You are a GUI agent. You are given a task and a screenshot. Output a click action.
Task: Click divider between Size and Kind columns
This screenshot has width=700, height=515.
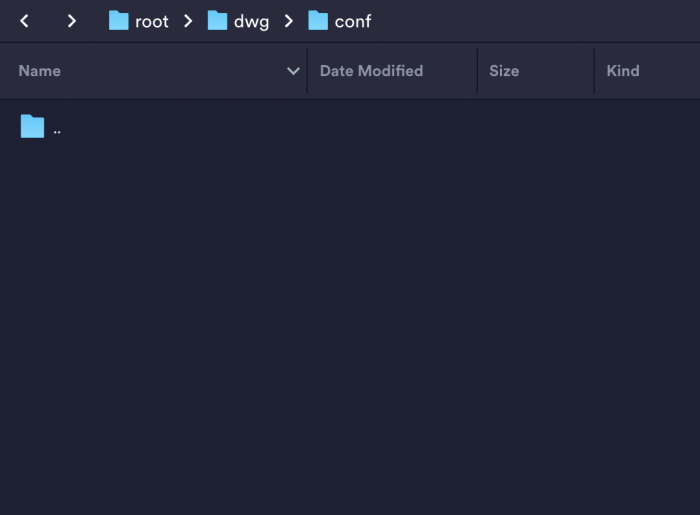point(594,71)
